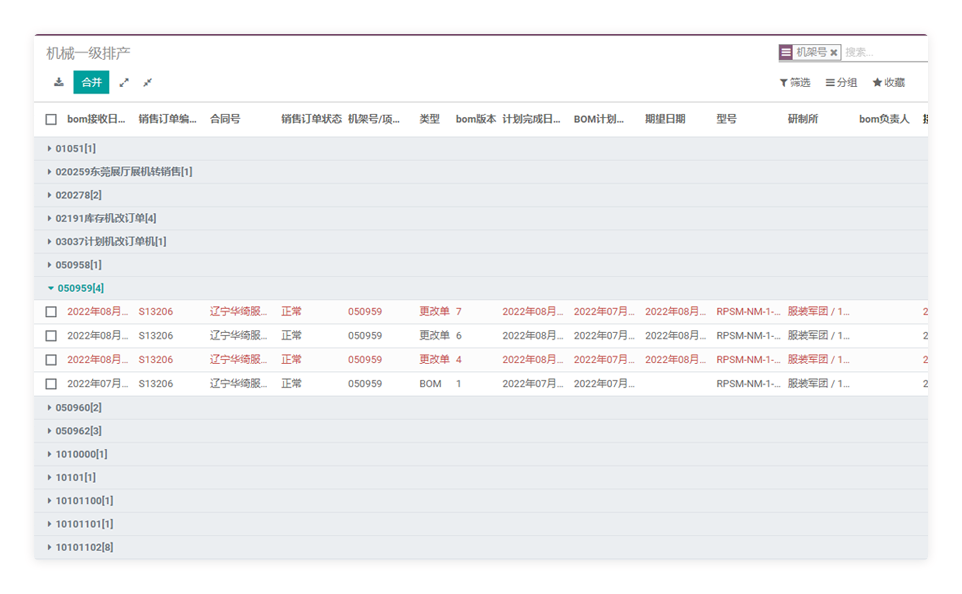The image size is (962, 594).
Task: Click the collapse all groups icon
Action: 147,82
